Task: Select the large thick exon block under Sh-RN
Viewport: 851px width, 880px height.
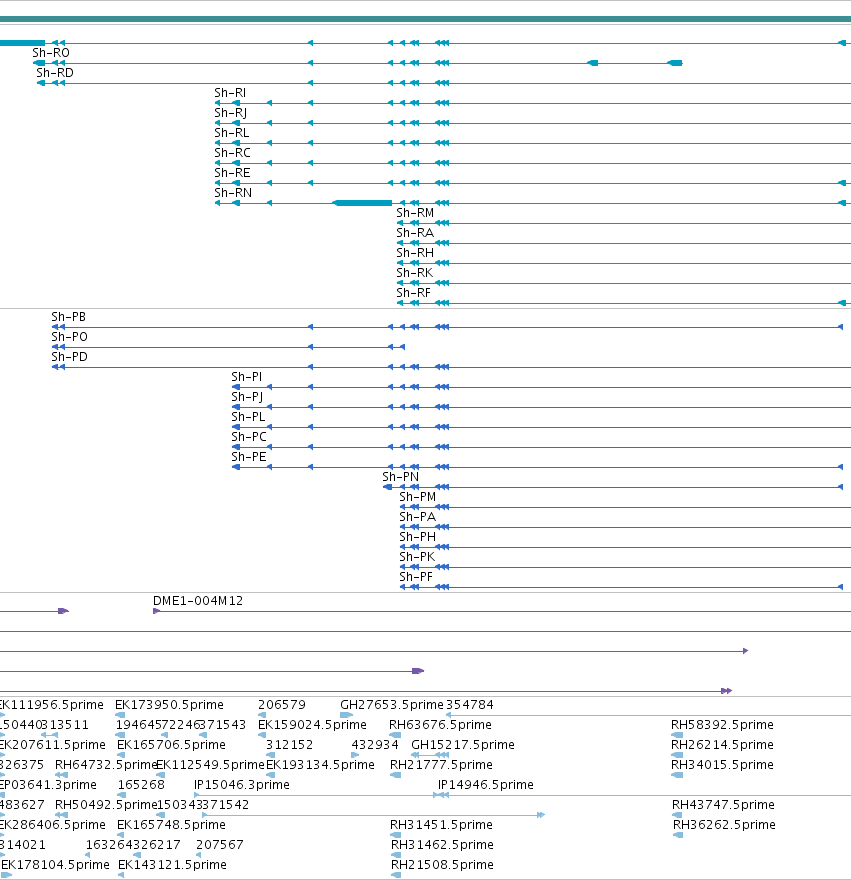Action: [x=363, y=203]
